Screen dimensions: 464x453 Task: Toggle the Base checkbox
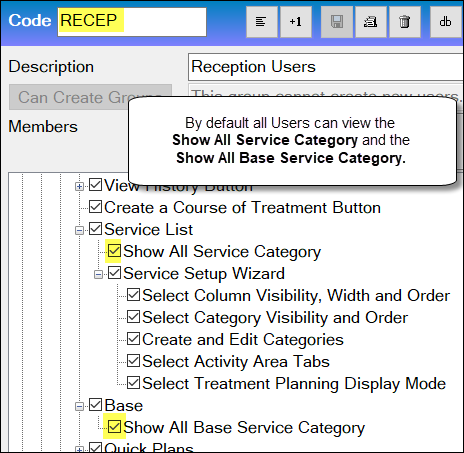(95, 405)
